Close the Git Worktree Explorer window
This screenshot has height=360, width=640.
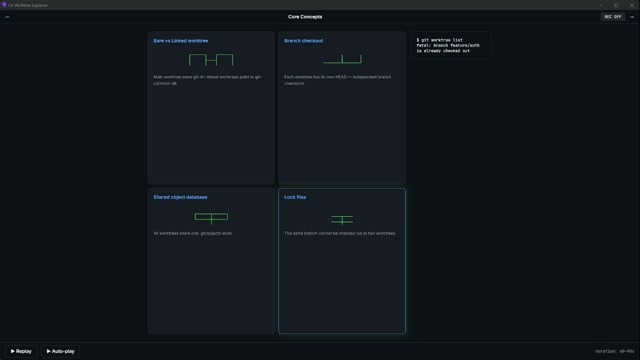pos(631,5)
